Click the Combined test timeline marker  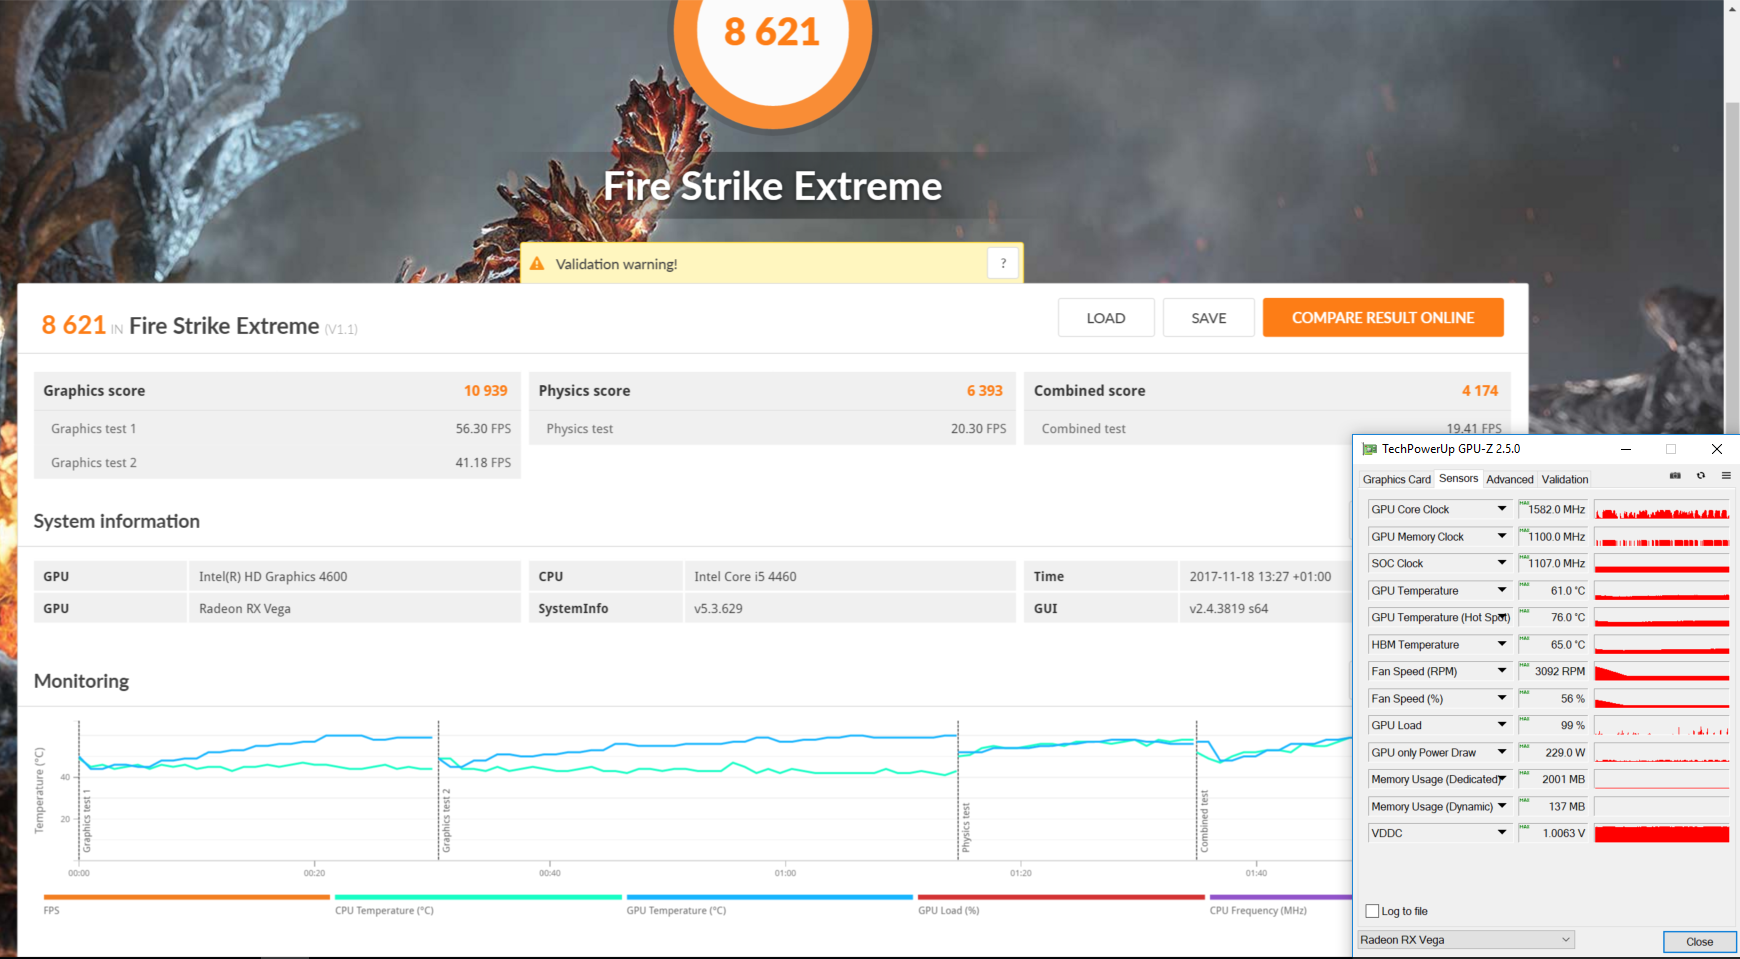pyautogui.click(x=1204, y=821)
